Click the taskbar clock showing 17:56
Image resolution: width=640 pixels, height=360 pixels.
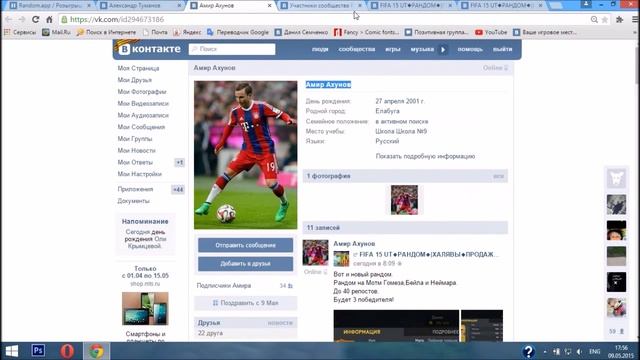(x=621, y=351)
